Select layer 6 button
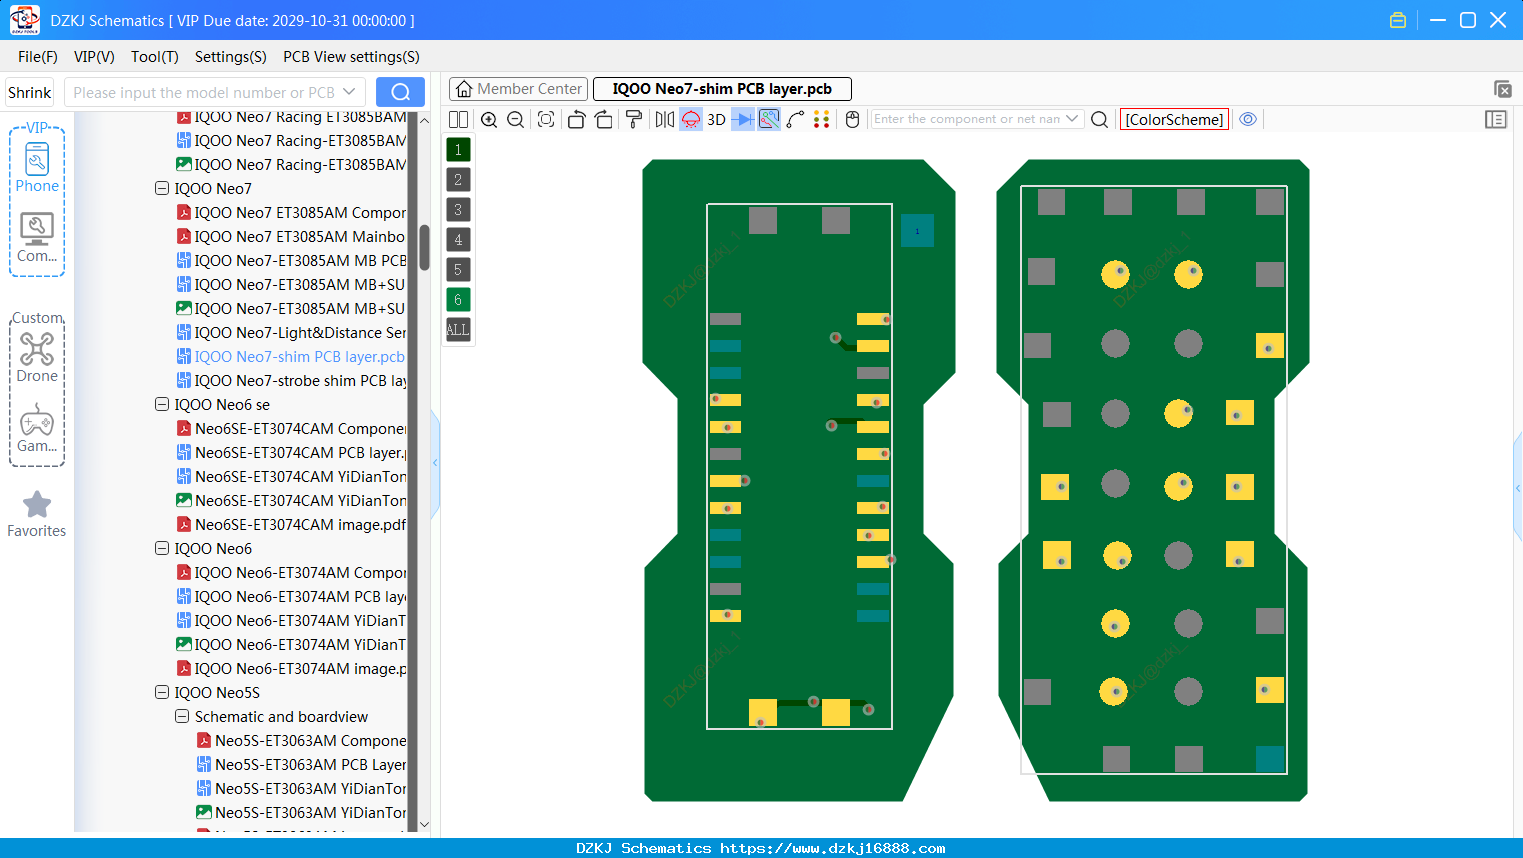The image size is (1523, 858). click(458, 300)
